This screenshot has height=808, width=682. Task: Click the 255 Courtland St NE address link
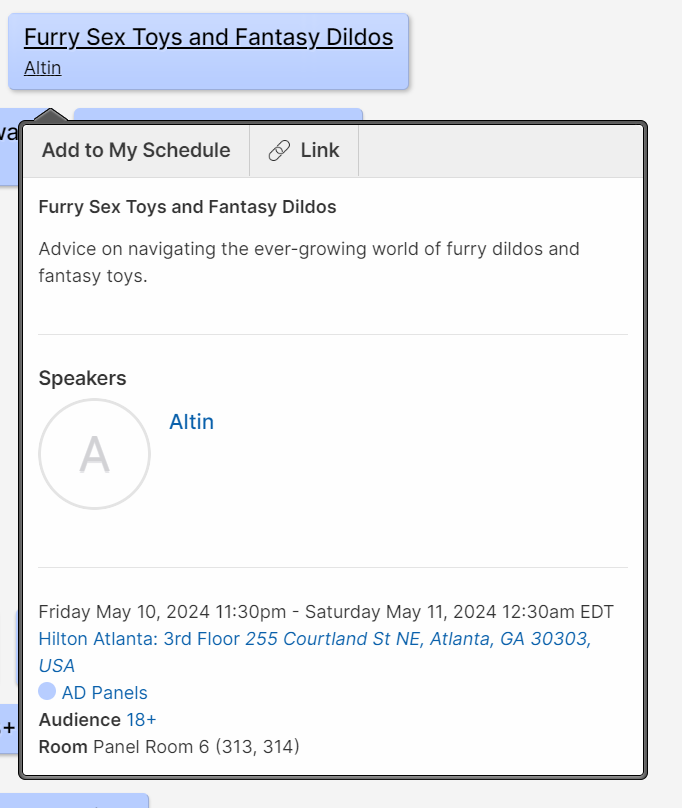click(x=417, y=639)
